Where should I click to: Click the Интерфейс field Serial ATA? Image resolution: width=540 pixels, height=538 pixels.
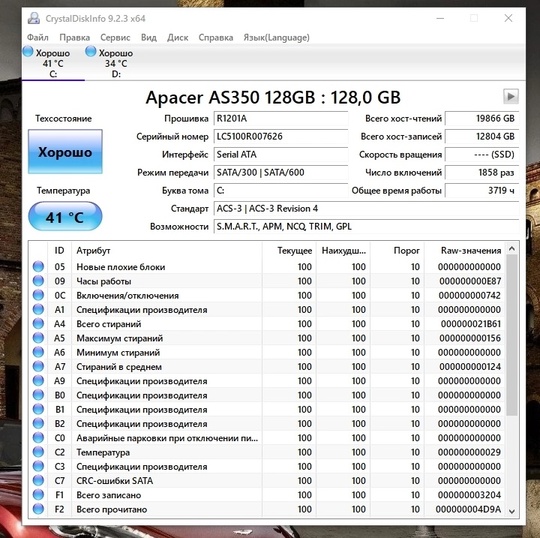(280, 154)
